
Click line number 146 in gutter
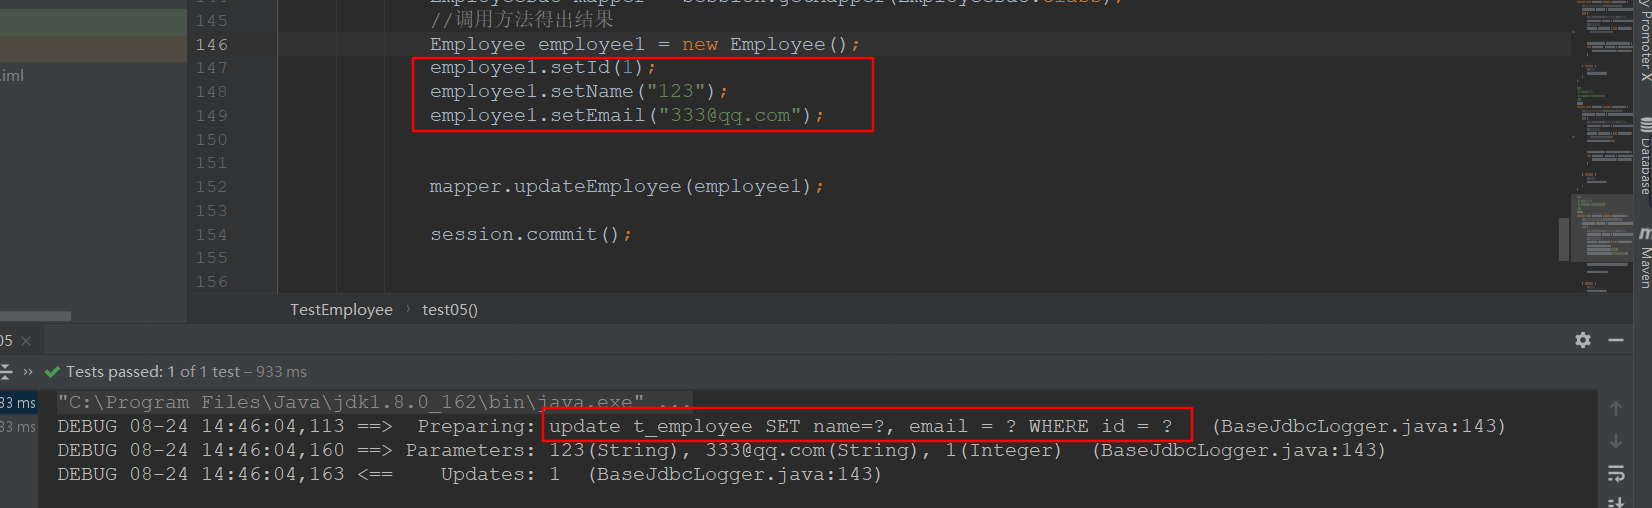[212, 45]
